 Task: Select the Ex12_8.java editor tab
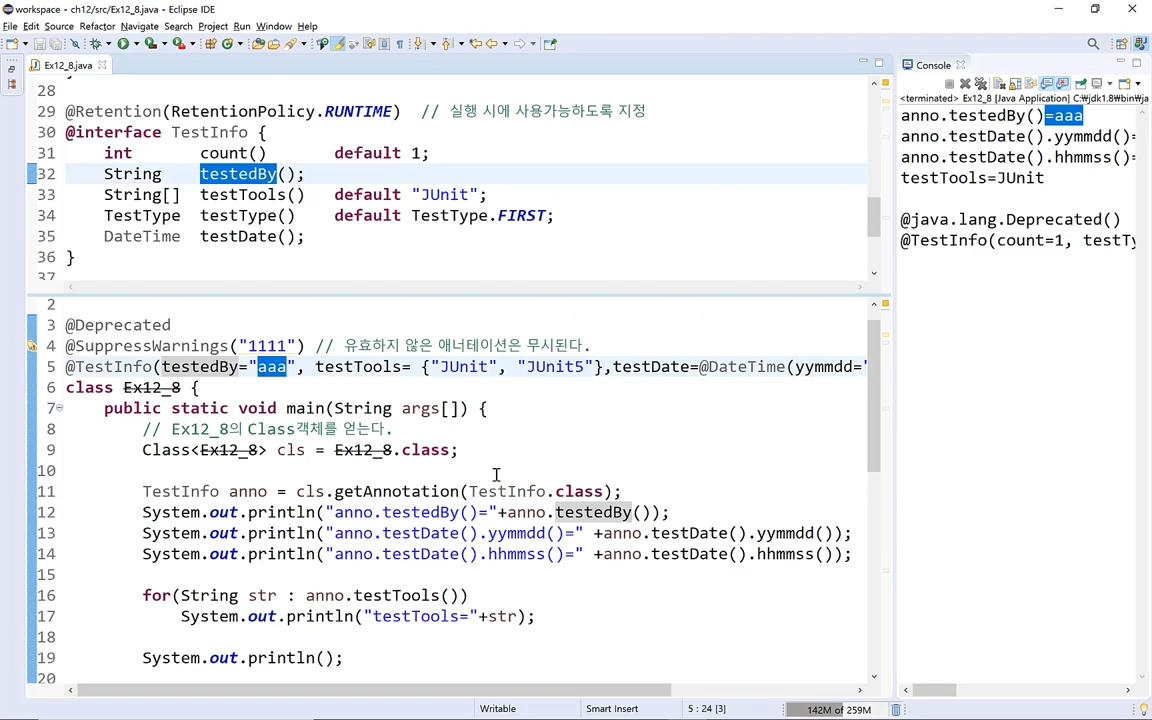pyautogui.click(x=68, y=65)
